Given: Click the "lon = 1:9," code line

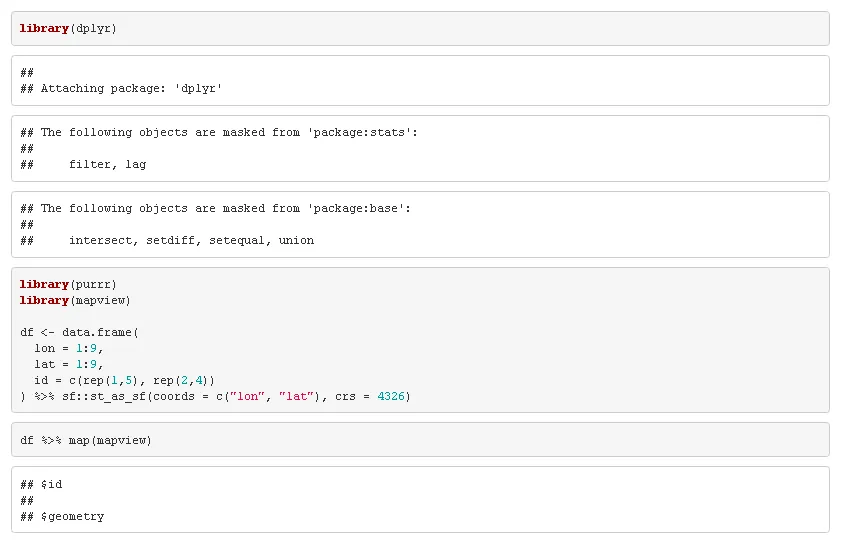Looking at the screenshot, I should [69, 348].
